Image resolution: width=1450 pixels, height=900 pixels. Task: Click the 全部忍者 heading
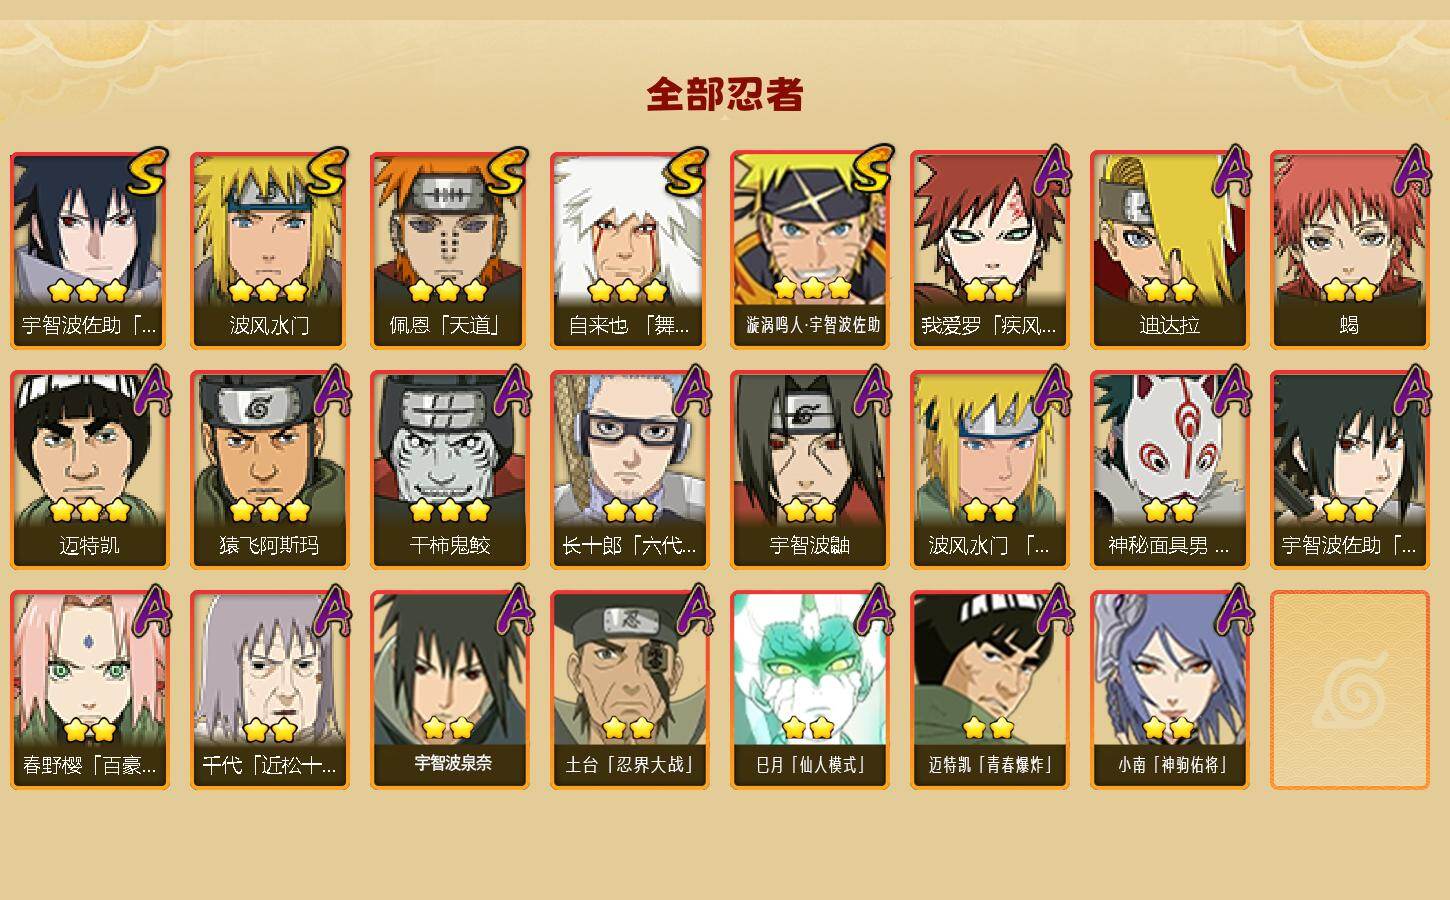tap(725, 94)
